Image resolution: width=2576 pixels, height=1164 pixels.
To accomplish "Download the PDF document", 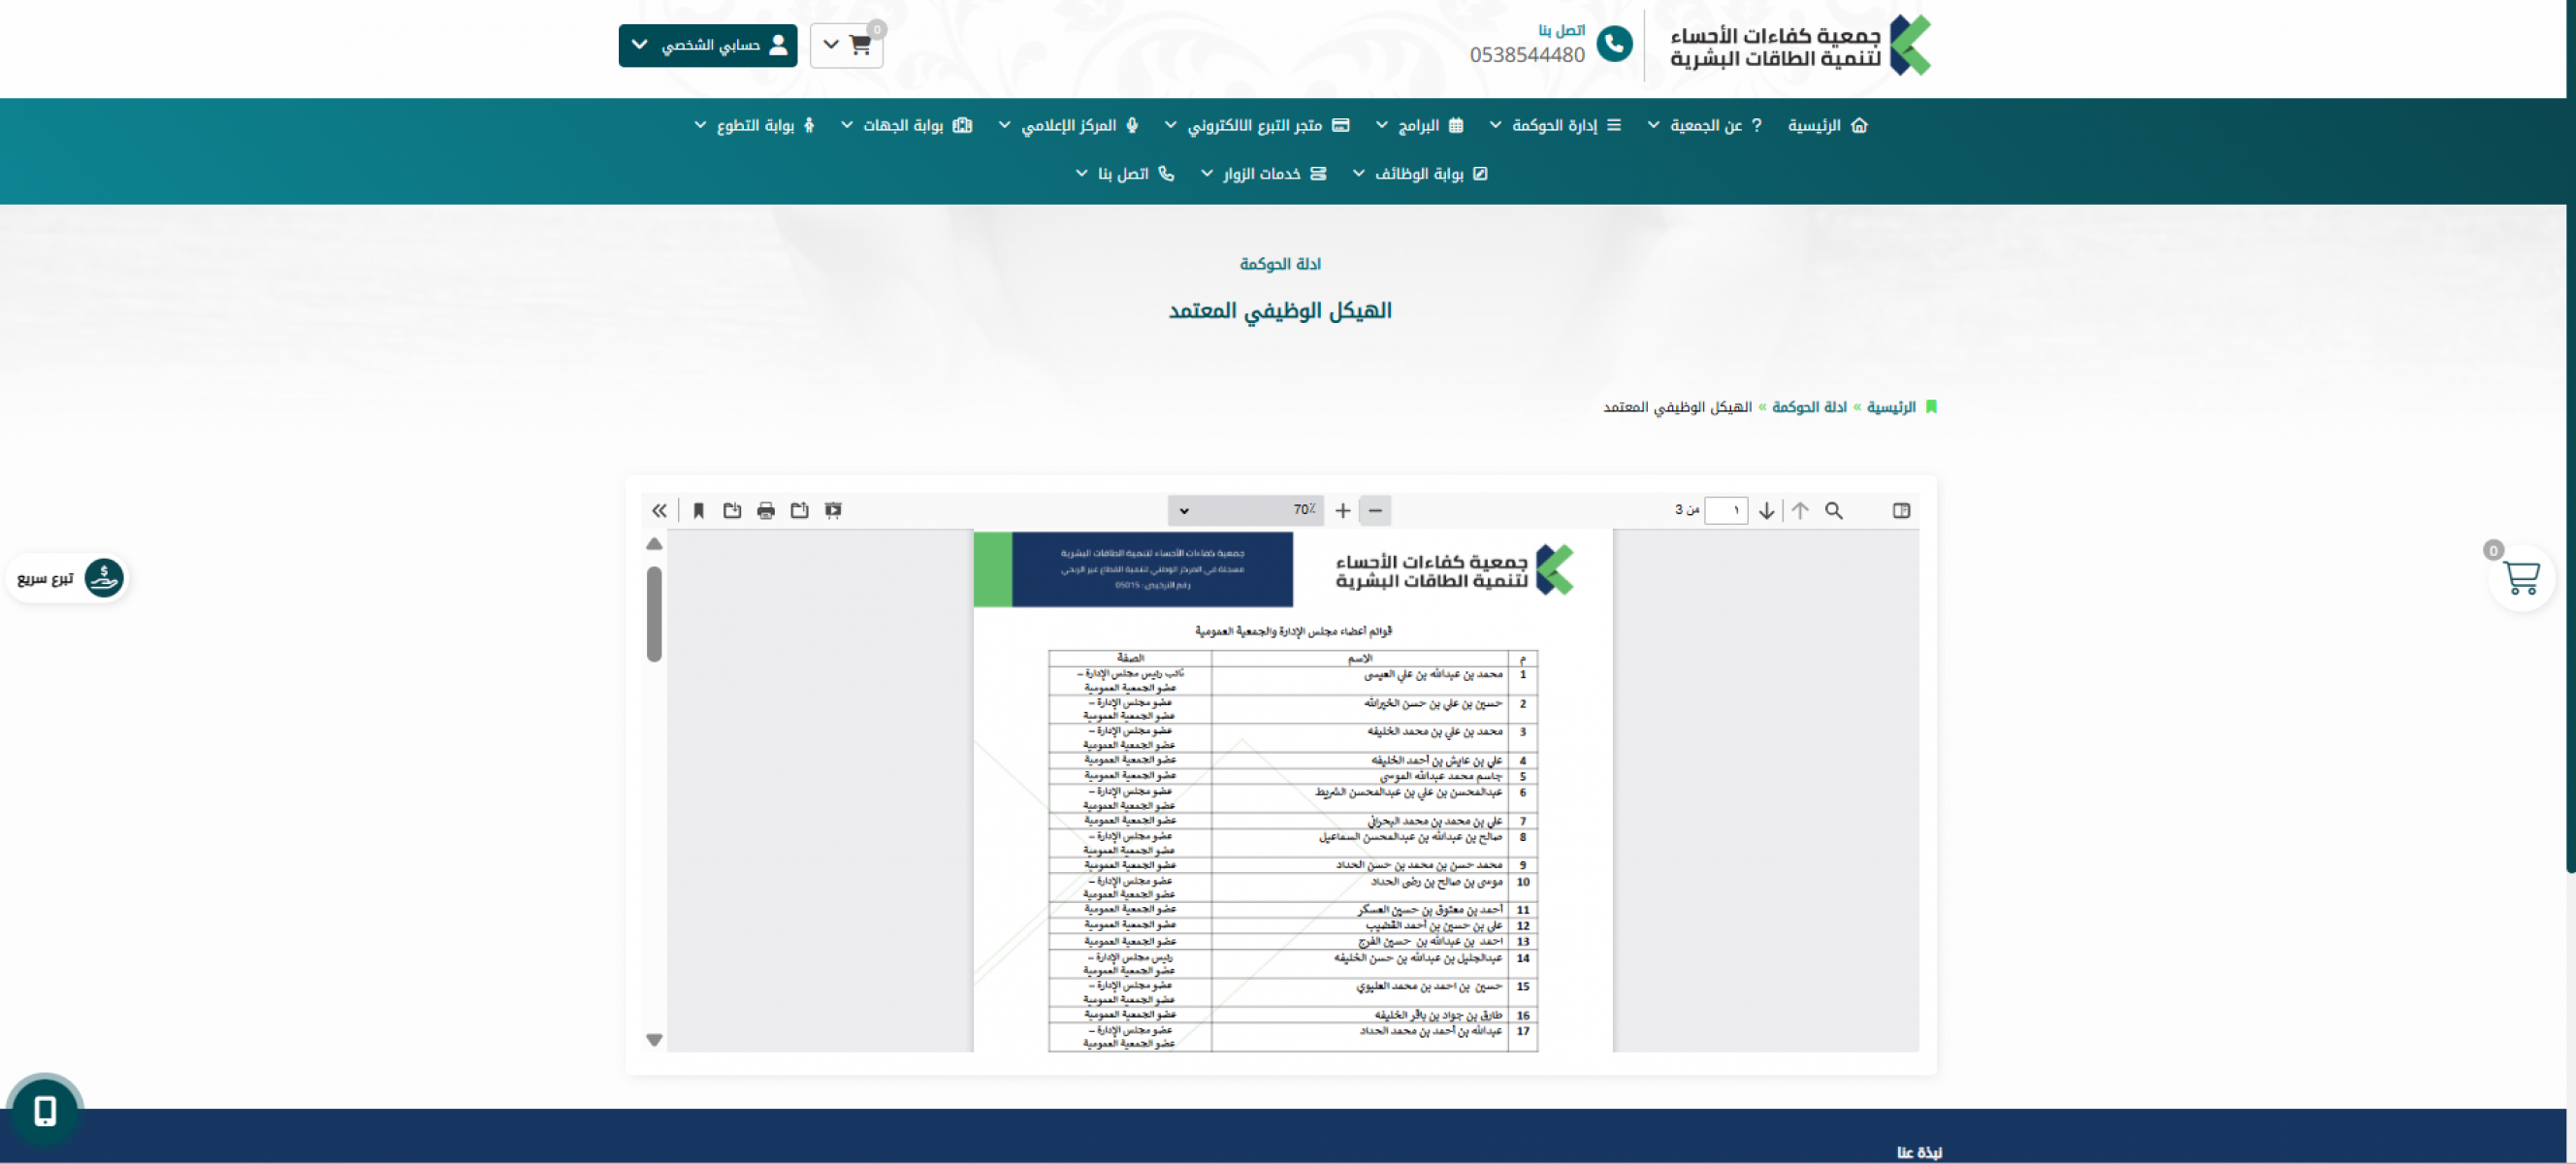I will (732, 510).
